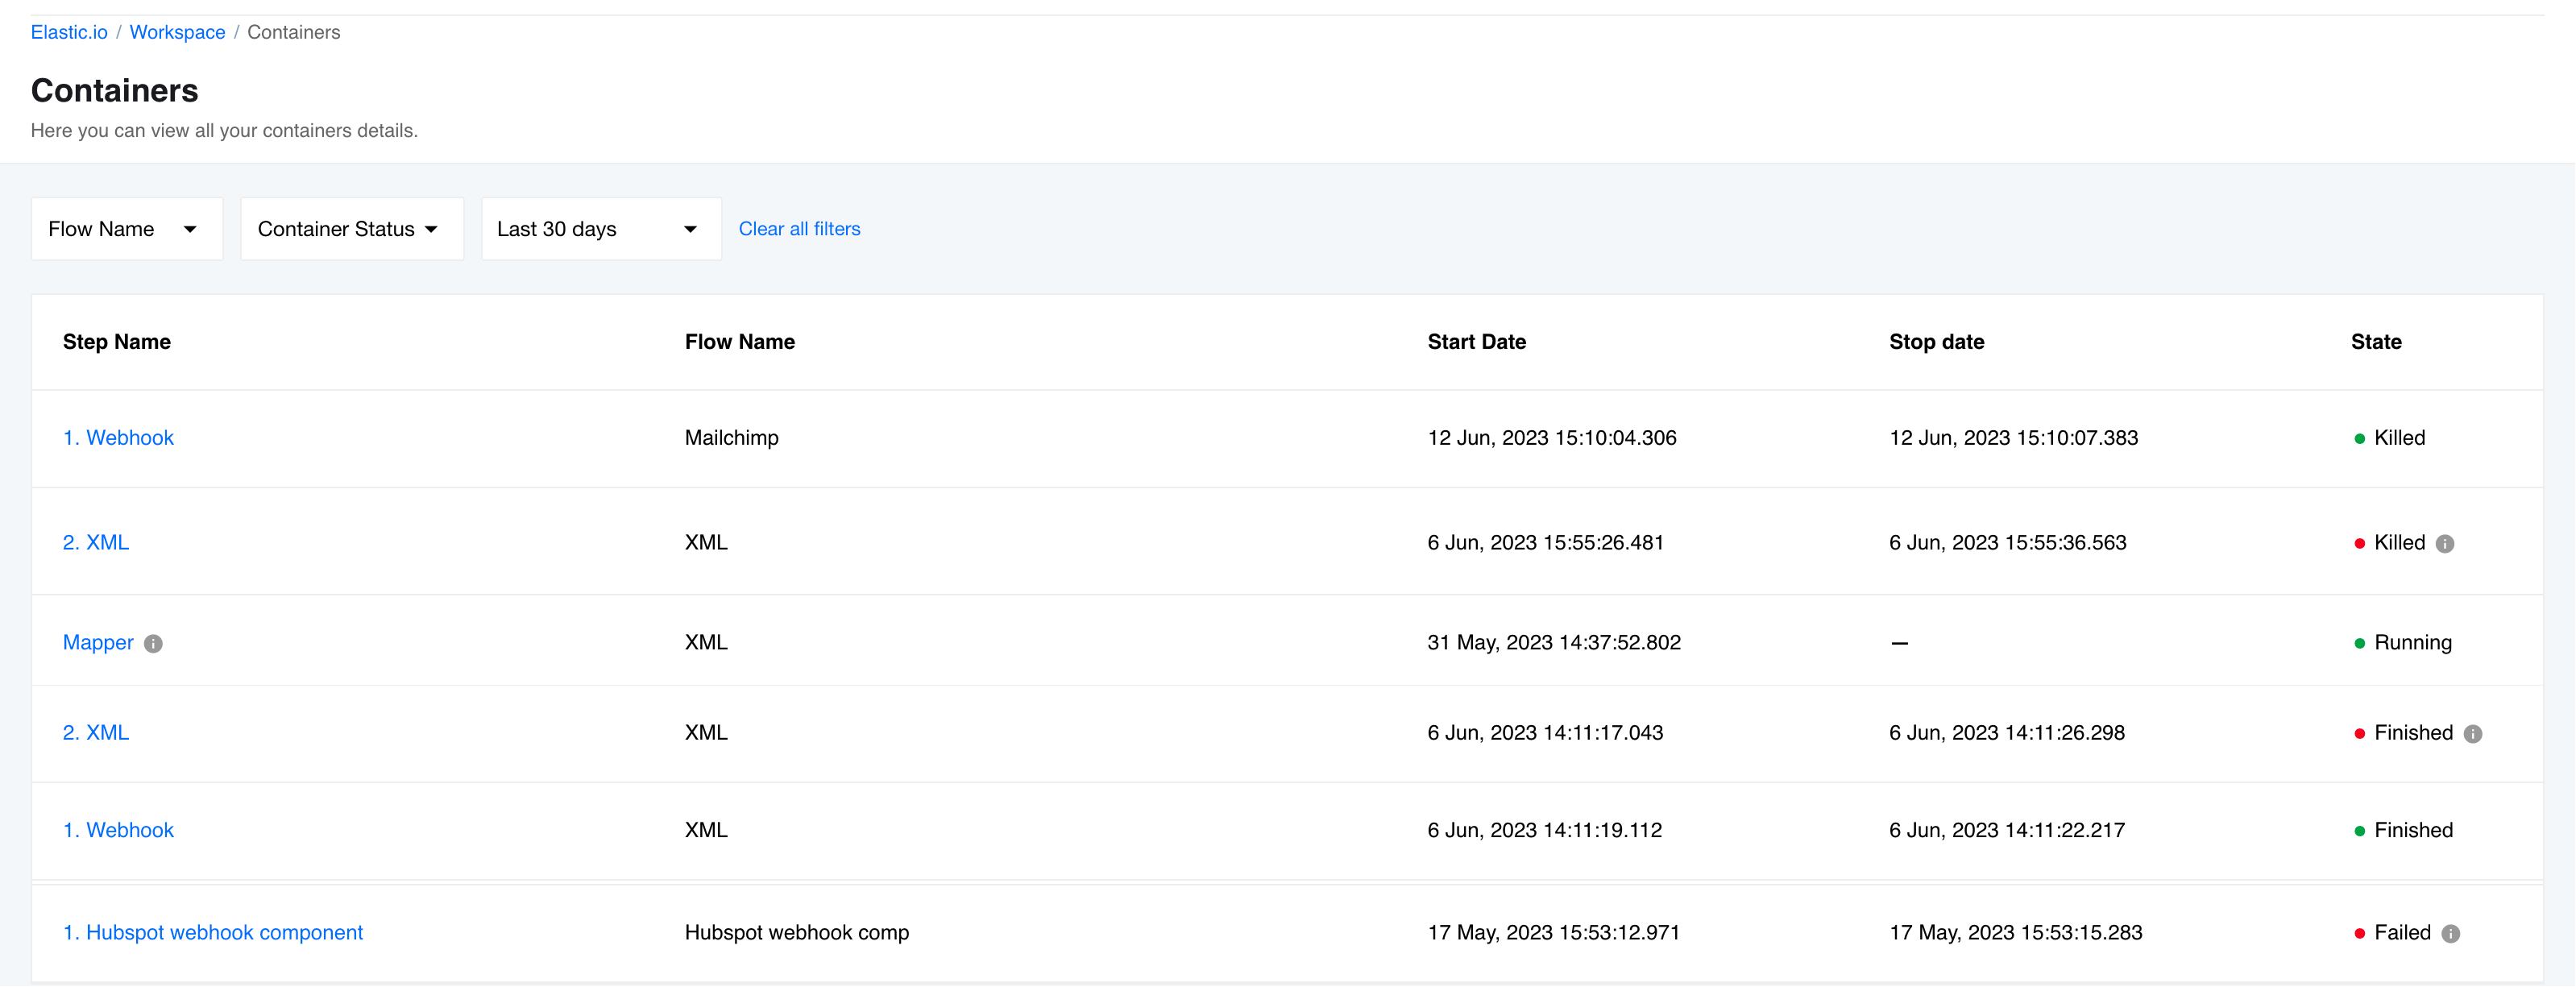
Task: Open 1. Webhook step of Mailchimp flow
Action: coord(118,438)
